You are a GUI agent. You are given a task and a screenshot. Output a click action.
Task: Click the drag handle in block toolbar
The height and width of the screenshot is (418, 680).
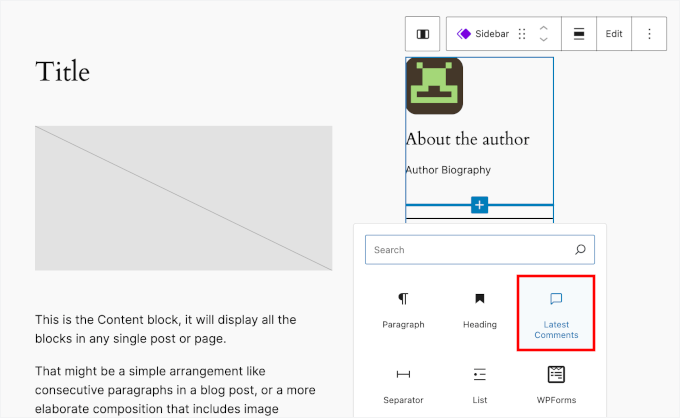(x=521, y=34)
